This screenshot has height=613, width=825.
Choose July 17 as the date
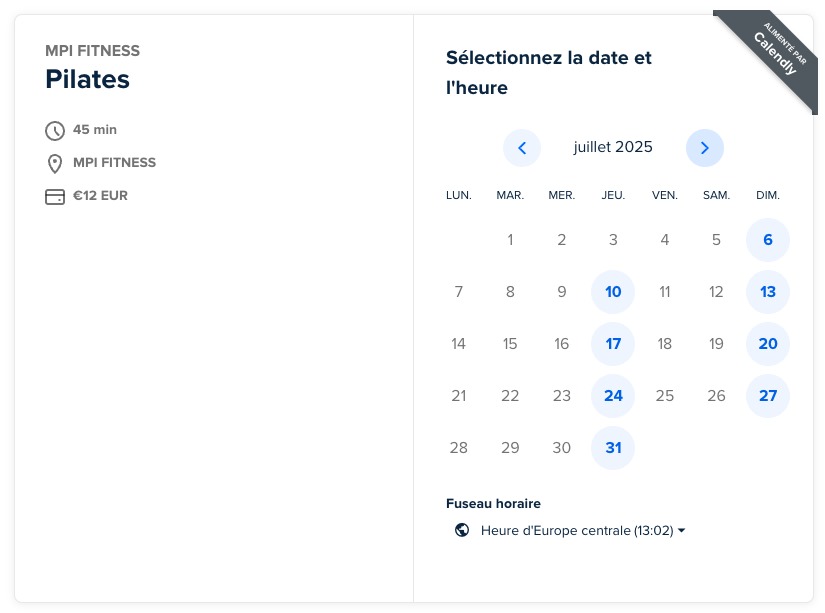(613, 344)
